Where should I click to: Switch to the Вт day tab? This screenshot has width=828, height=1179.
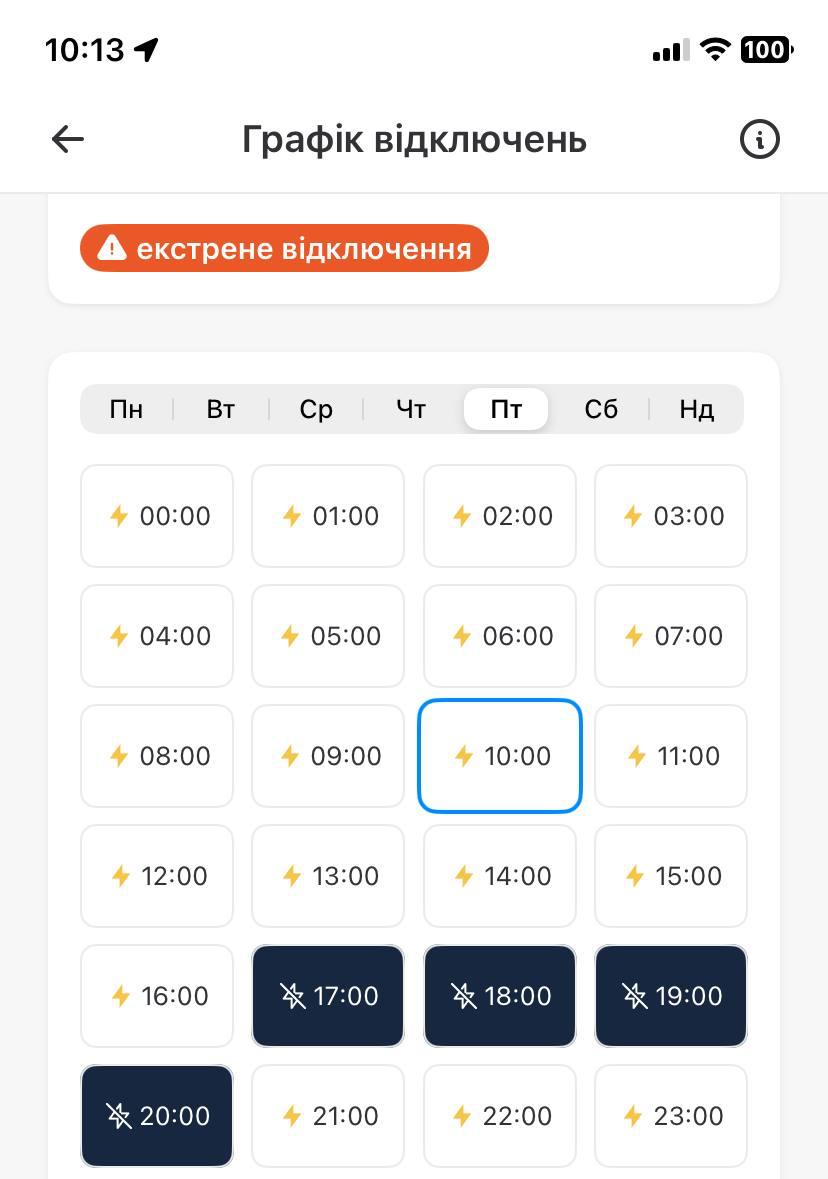tap(221, 409)
